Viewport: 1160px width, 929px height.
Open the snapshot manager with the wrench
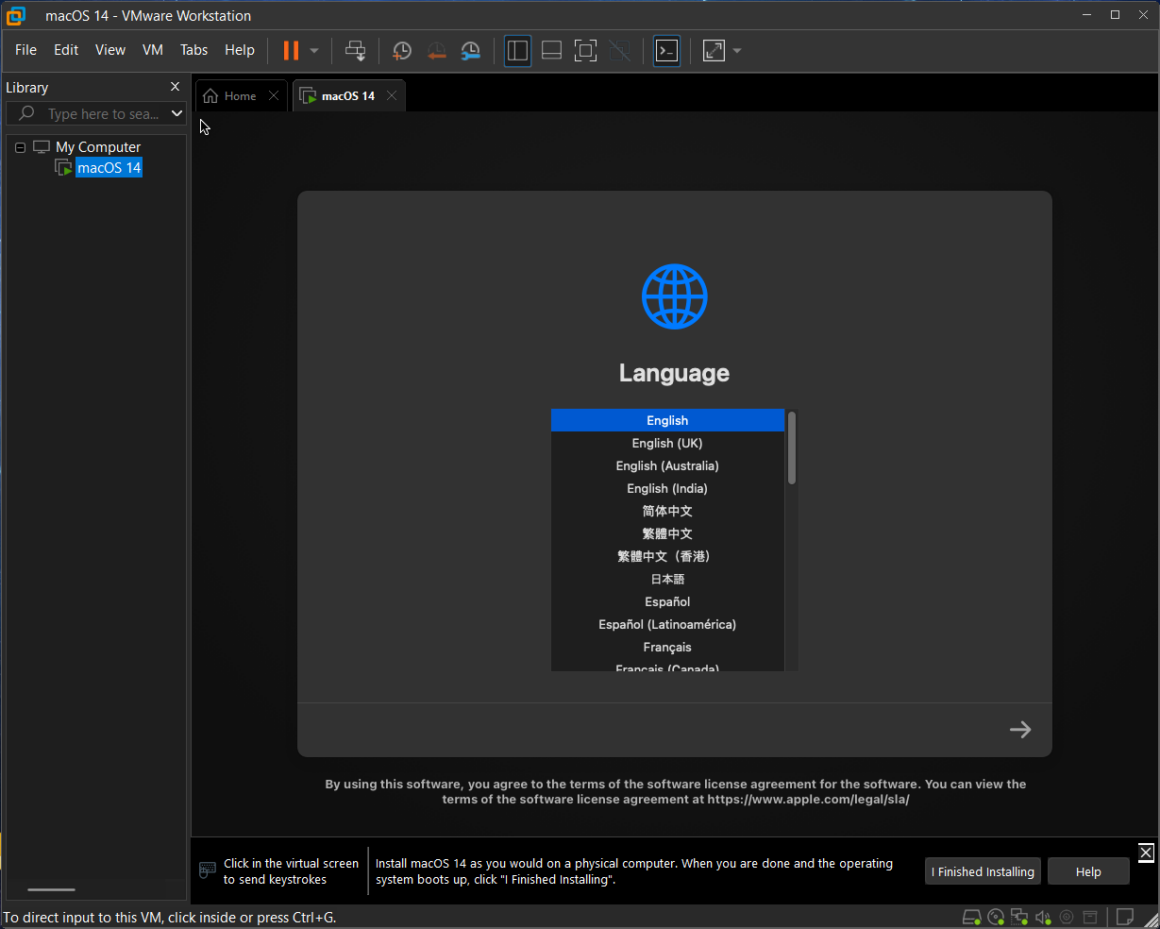pos(471,50)
